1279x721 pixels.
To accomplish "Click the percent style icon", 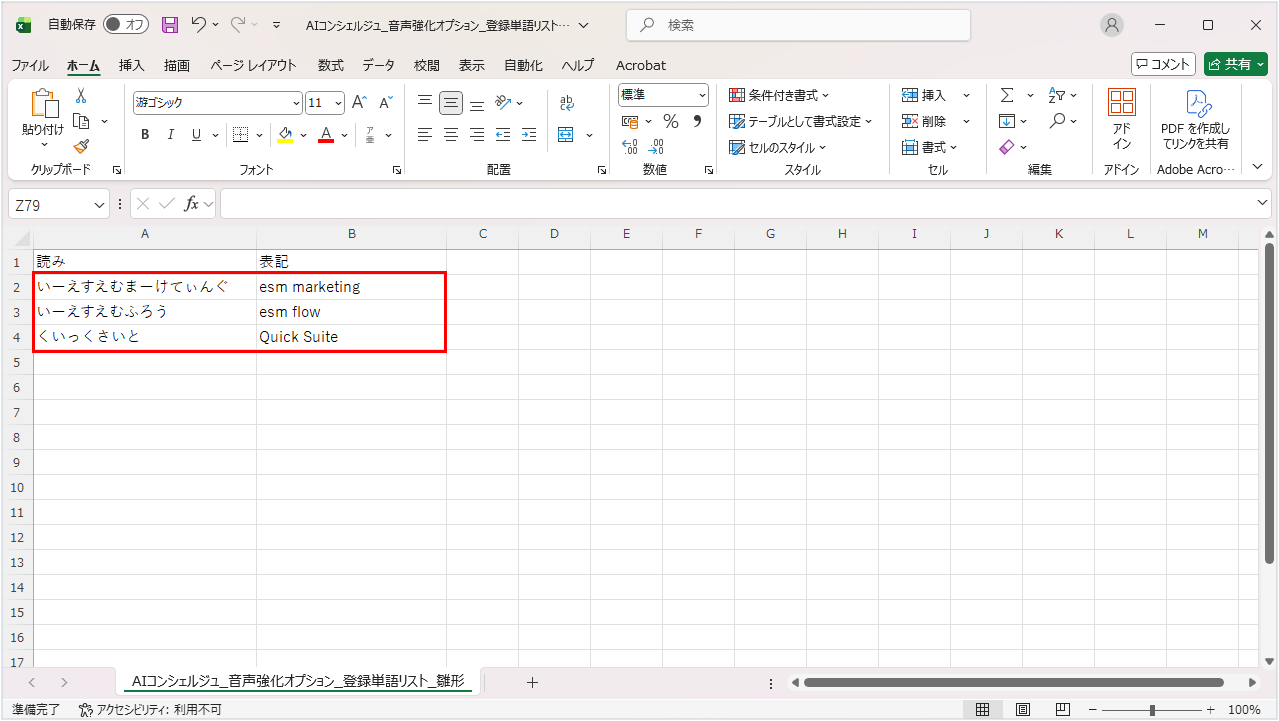I will 670,121.
